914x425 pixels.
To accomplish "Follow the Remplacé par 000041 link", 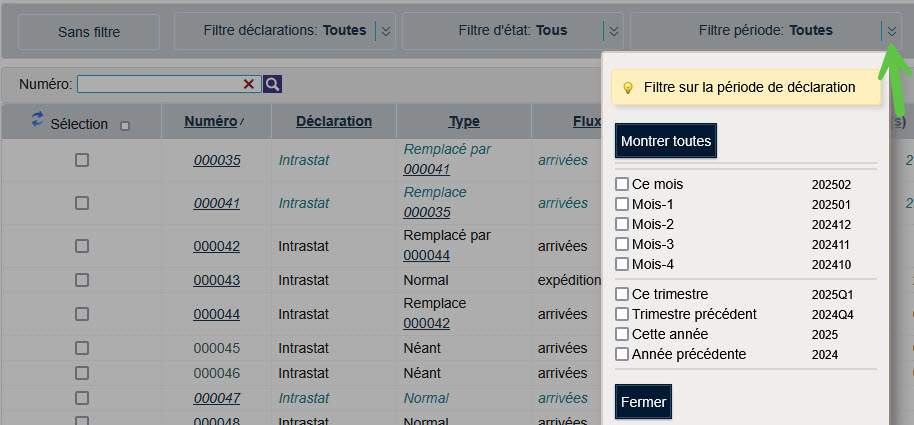I will pos(427,170).
